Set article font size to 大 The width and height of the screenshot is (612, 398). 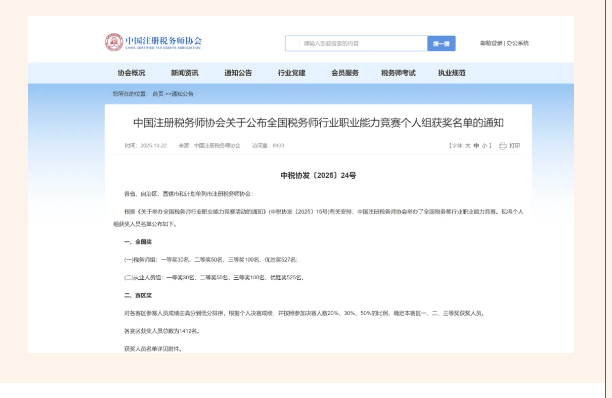click(x=468, y=146)
